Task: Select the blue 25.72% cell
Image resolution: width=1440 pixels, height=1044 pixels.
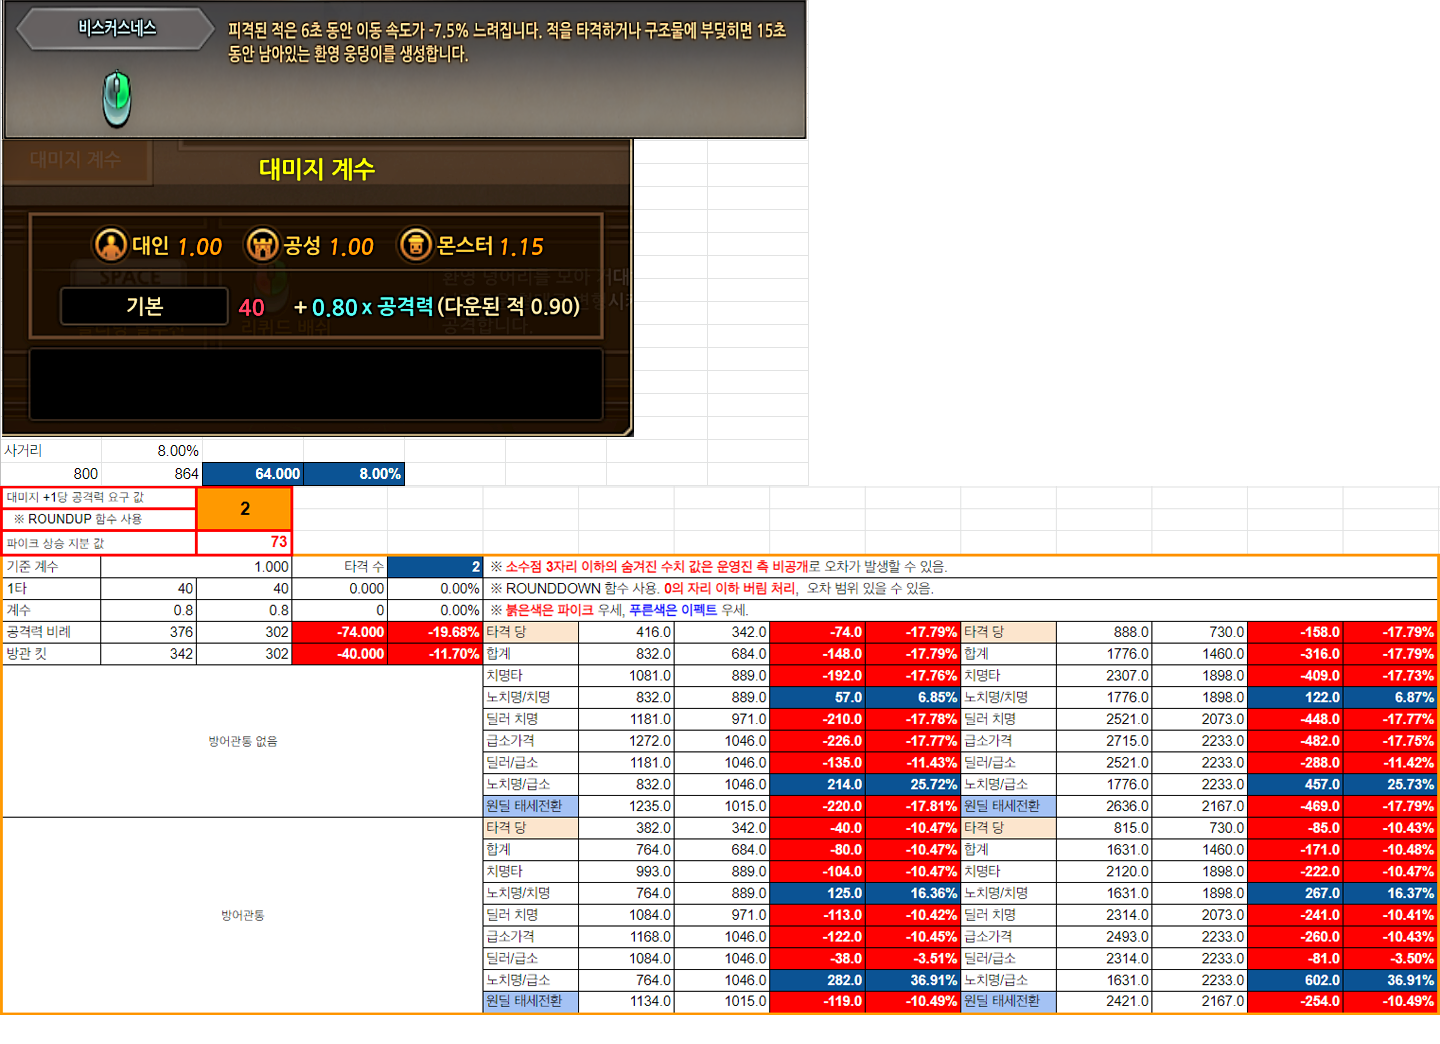Action: click(x=912, y=784)
